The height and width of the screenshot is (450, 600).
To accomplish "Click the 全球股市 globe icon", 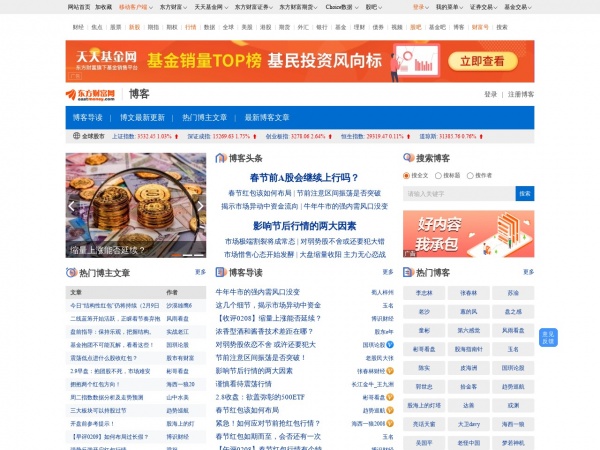I will coord(77,136).
